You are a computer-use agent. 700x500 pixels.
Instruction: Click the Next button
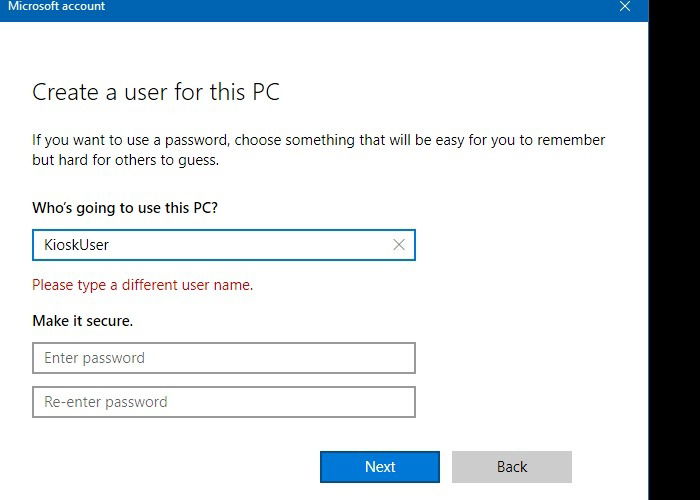[x=380, y=467]
